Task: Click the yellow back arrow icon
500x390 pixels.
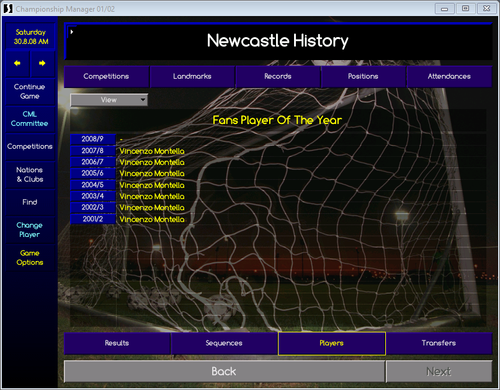Action: point(17,63)
